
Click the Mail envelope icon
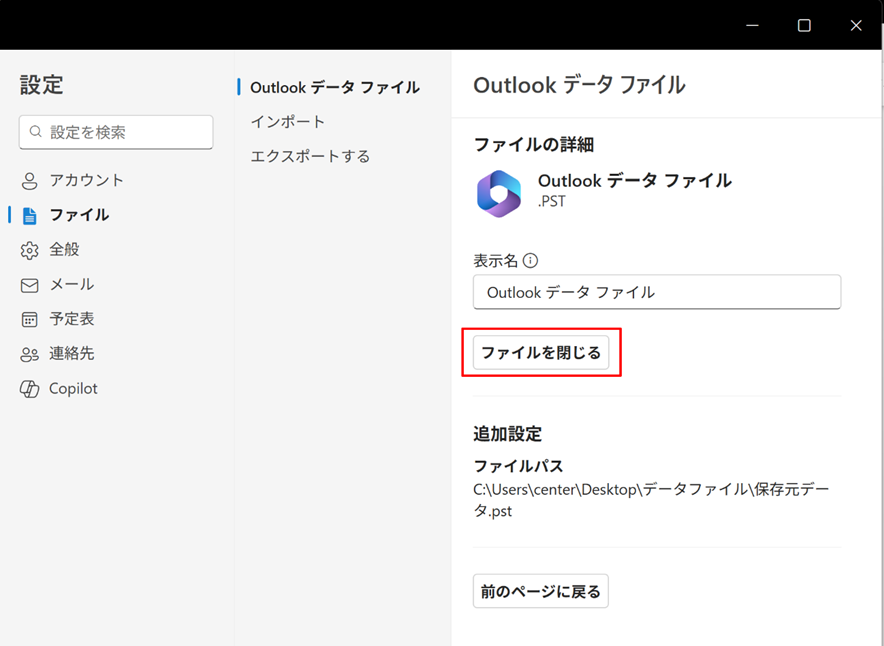(x=29, y=285)
